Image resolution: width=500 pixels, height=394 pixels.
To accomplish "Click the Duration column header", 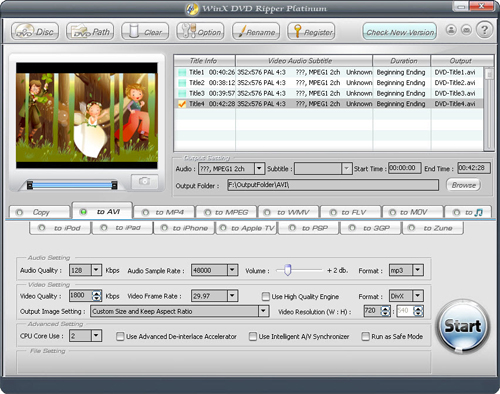I will pyautogui.click(x=402, y=61).
